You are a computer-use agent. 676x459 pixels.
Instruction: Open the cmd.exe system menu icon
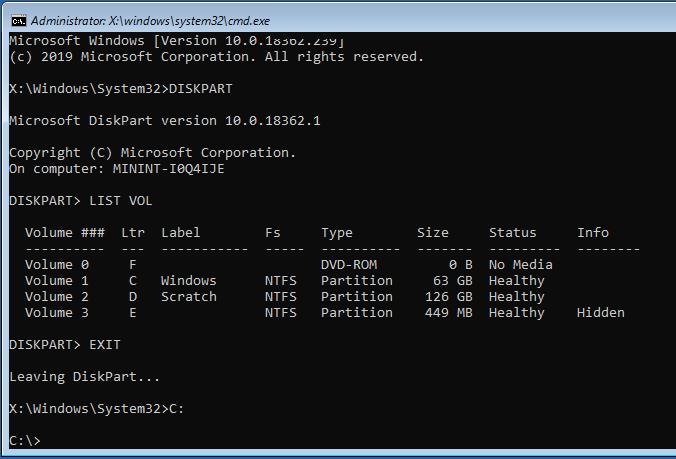click(x=15, y=20)
